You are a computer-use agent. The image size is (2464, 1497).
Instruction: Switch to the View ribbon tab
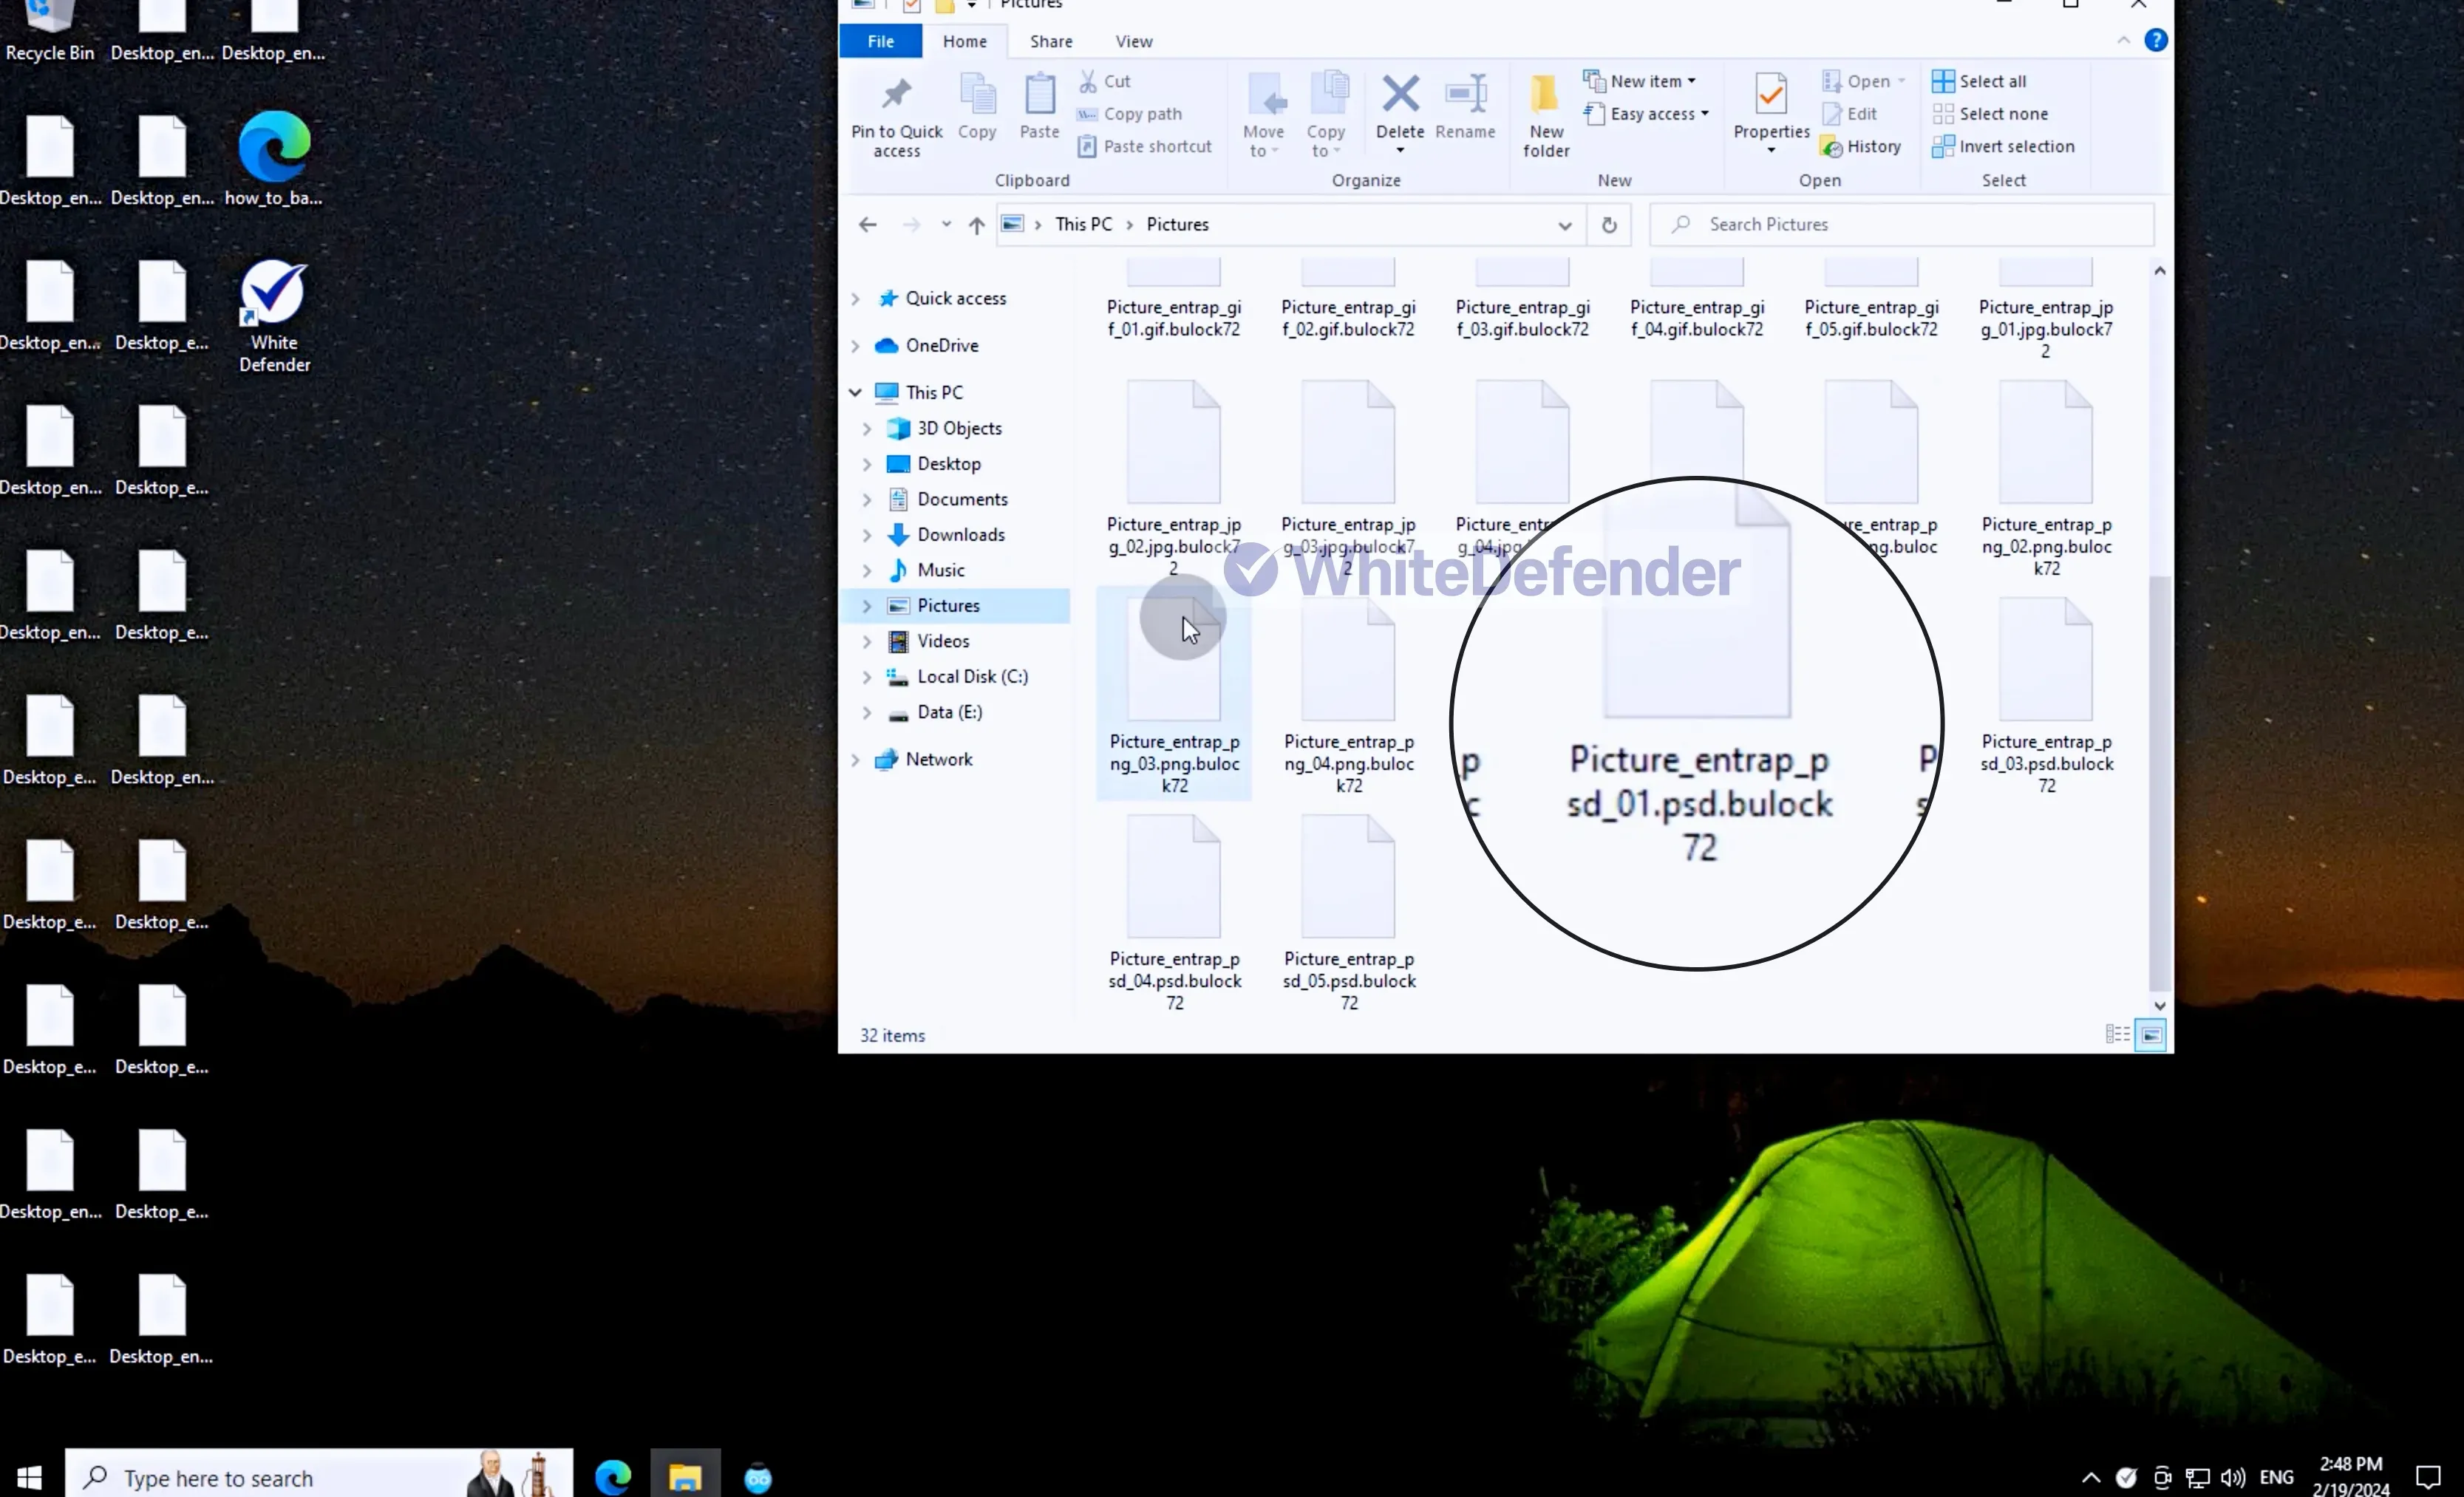[1133, 41]
